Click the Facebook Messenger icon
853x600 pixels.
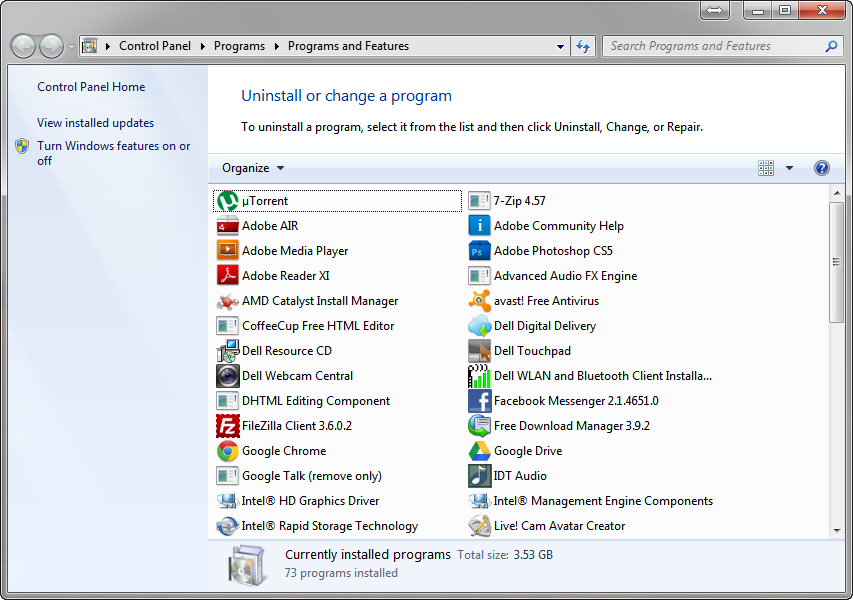point(479,401)
